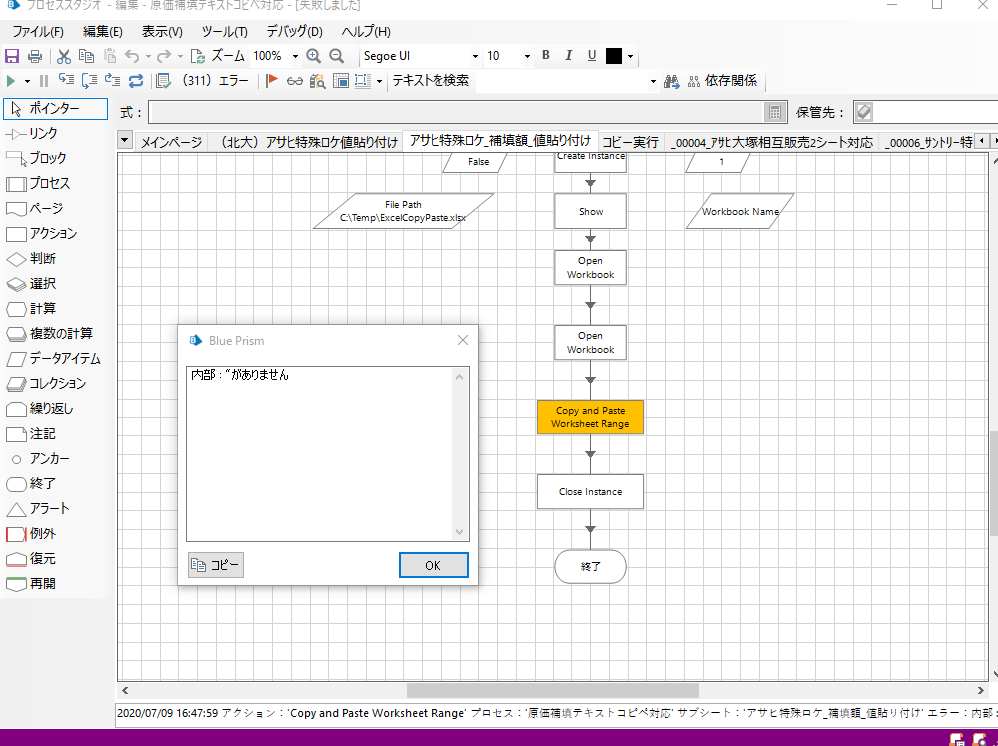Image resolution: width=998 pixels, height=746 pixels.
Task: Expand the grid options dropdown arrow
Action: (379, 81)
